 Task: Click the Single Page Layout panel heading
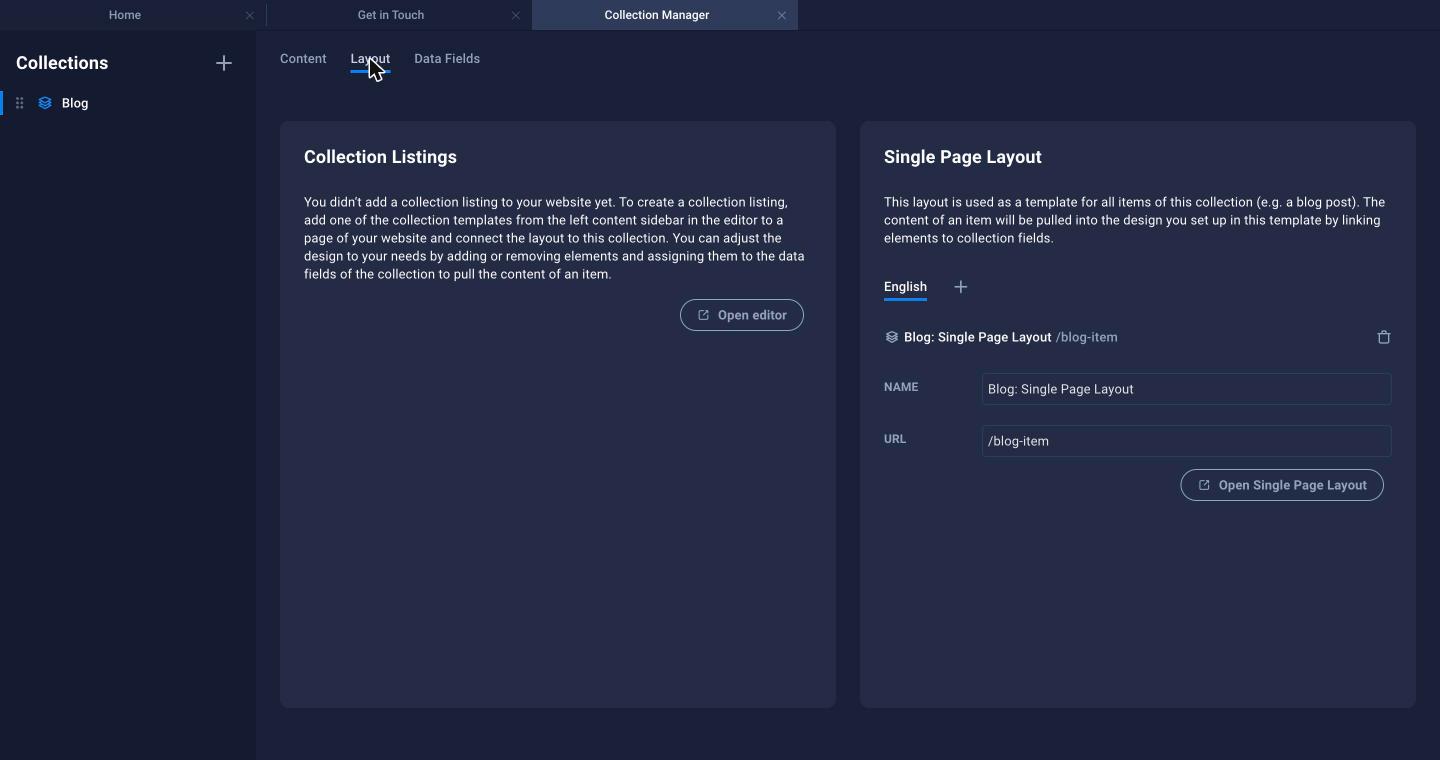point(963,157)
